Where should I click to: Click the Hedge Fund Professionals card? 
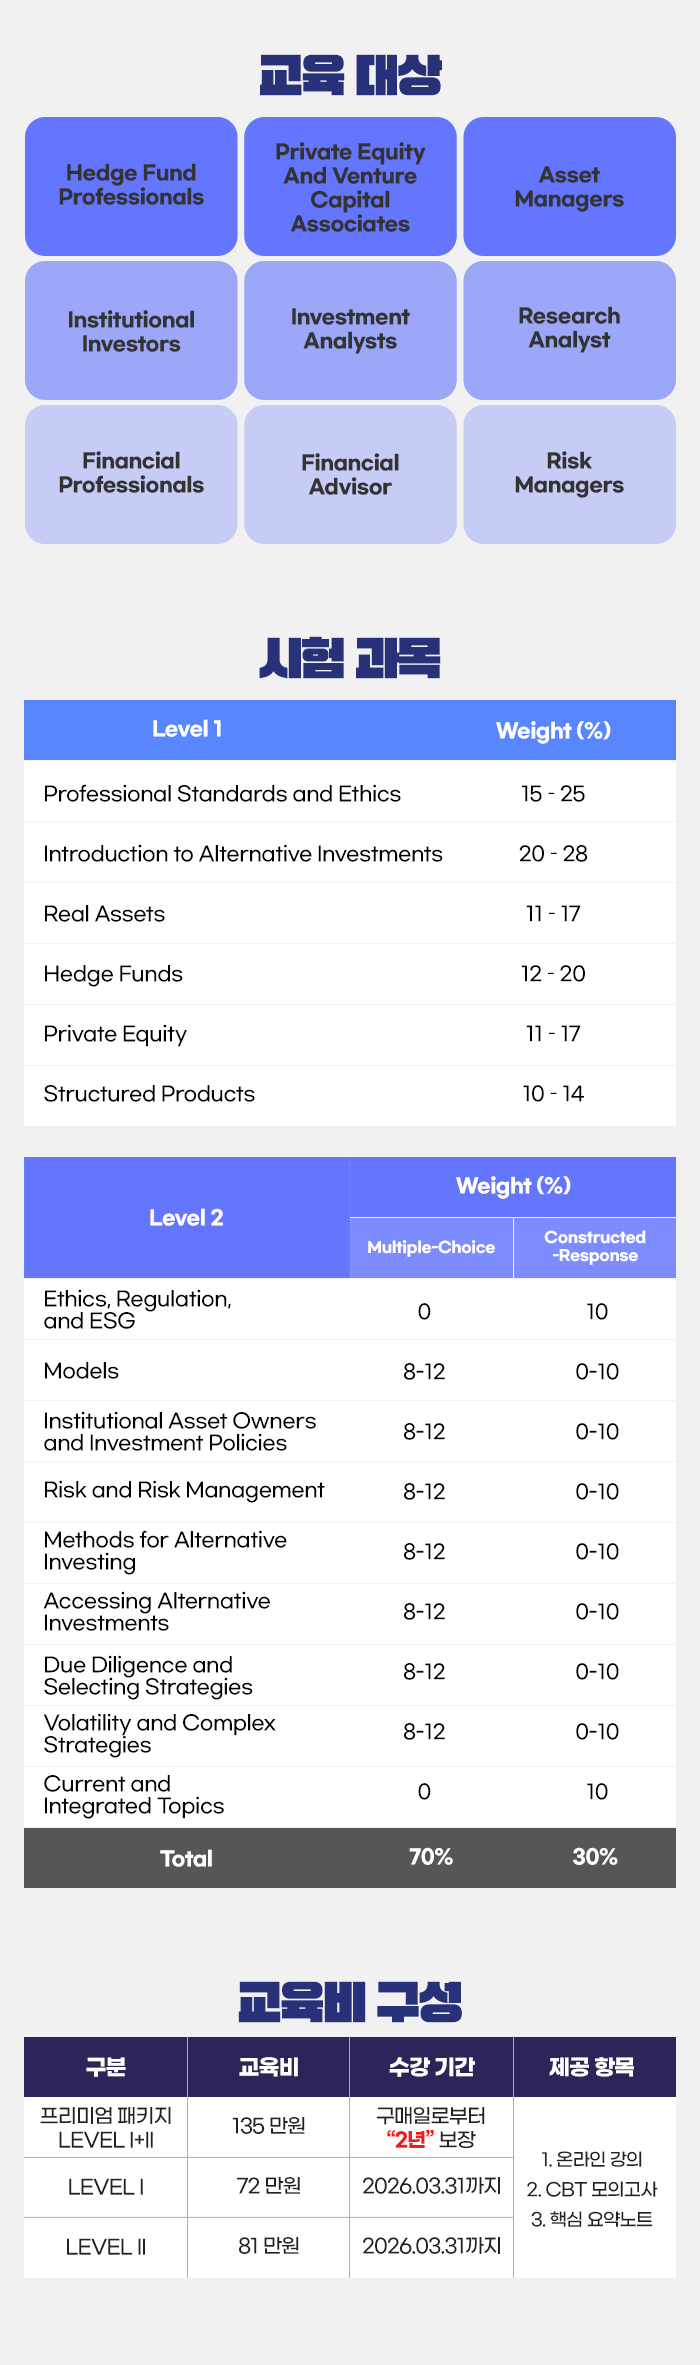tap(131, 186)
